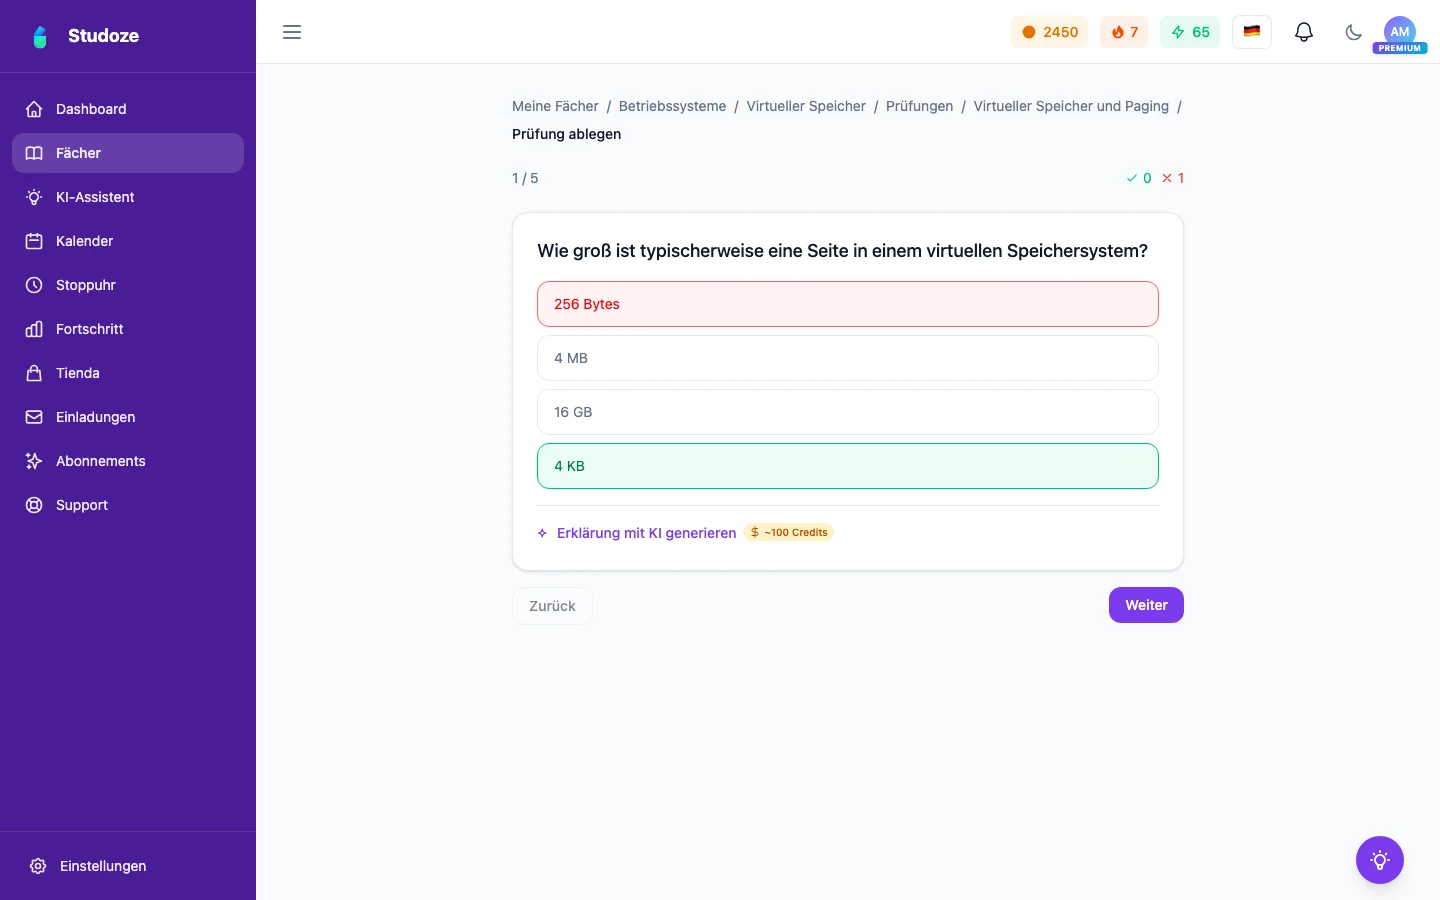The height and width of the screenshot is (900, 1440).
Task: Click the Kalender calendar icon
Action: coord(34,241)
